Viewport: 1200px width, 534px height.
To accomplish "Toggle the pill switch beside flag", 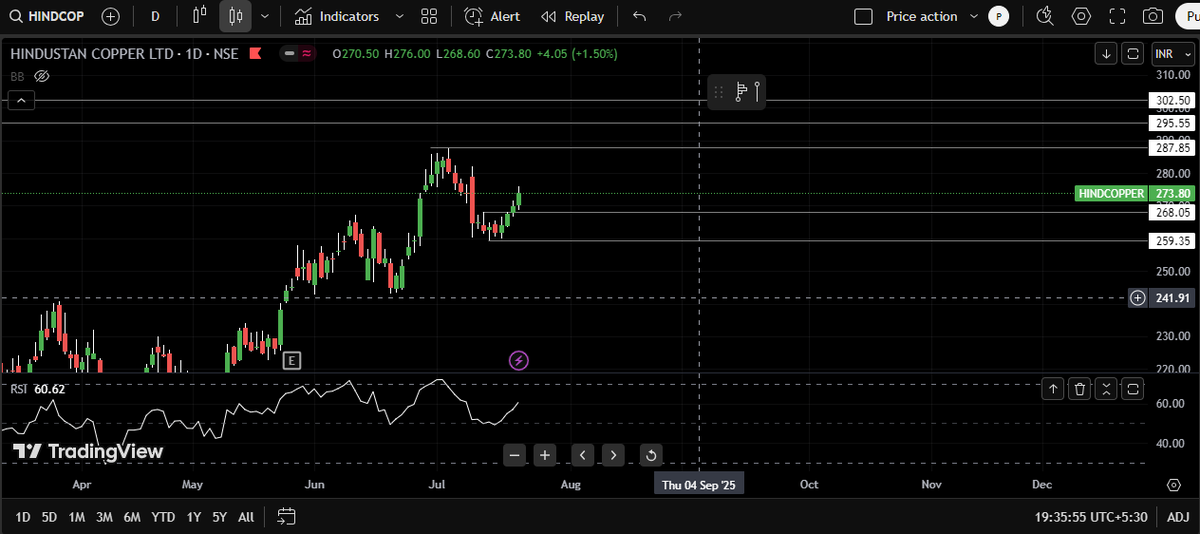I will pyautogui.click(x=299, y=53).
